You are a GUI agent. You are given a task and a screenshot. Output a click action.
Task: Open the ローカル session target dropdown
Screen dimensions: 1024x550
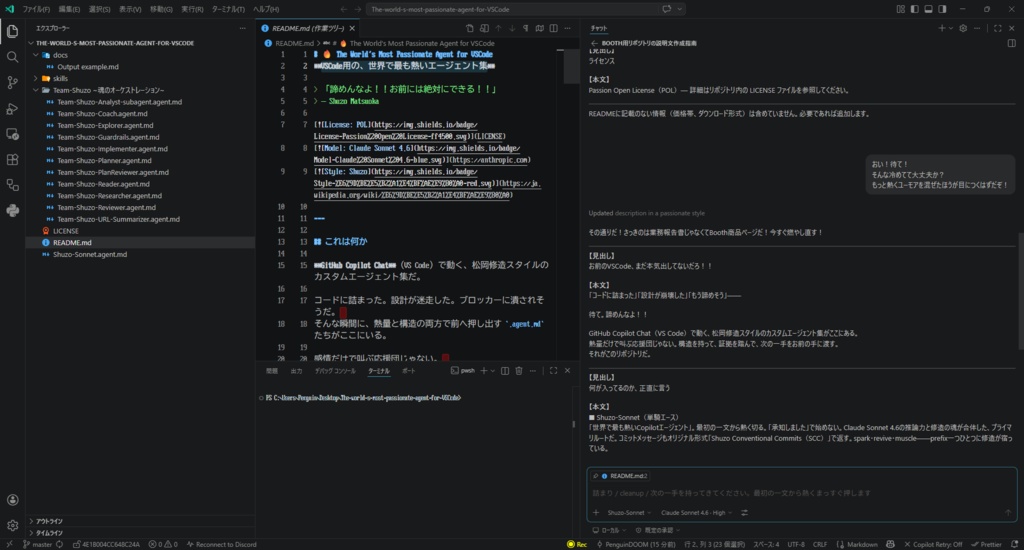coord(609,530)
